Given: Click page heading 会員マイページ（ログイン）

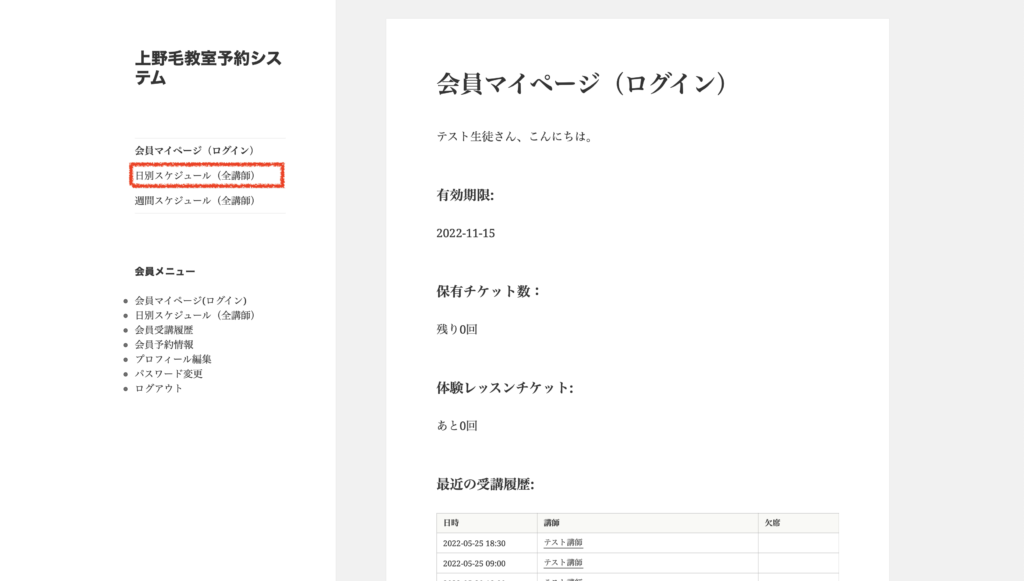Looking at the screenshot, I should pyautogui.click(x=581, y=84).
